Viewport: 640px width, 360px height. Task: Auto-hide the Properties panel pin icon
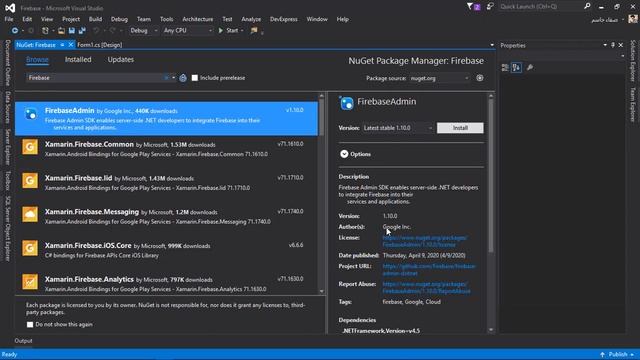tap(613, 45)
